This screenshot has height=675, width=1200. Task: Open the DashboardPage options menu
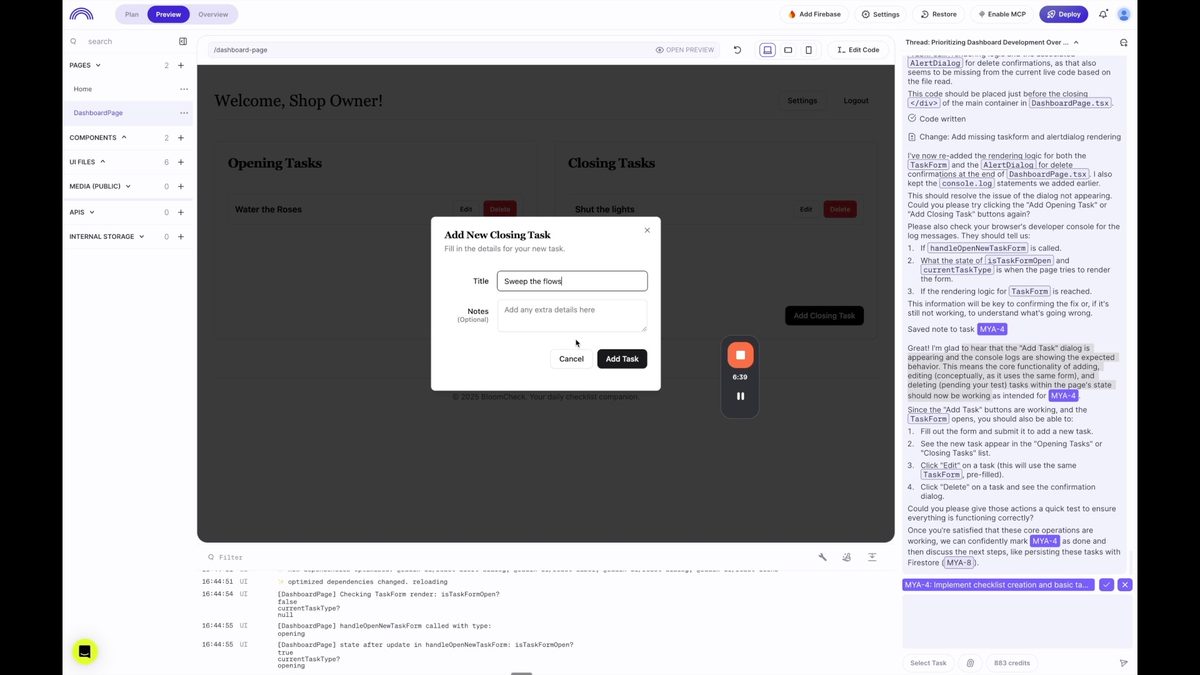183,113
